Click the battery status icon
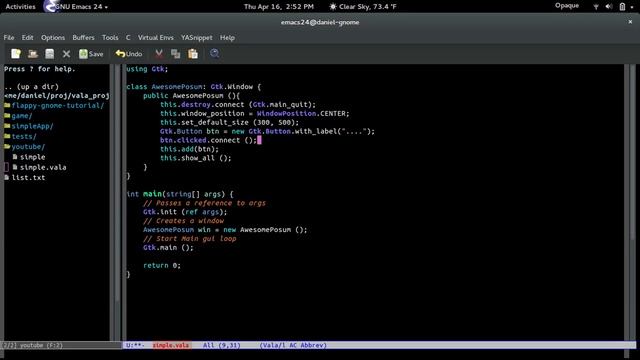The height and width of the screenshot is (360, 640). (622, 7)
